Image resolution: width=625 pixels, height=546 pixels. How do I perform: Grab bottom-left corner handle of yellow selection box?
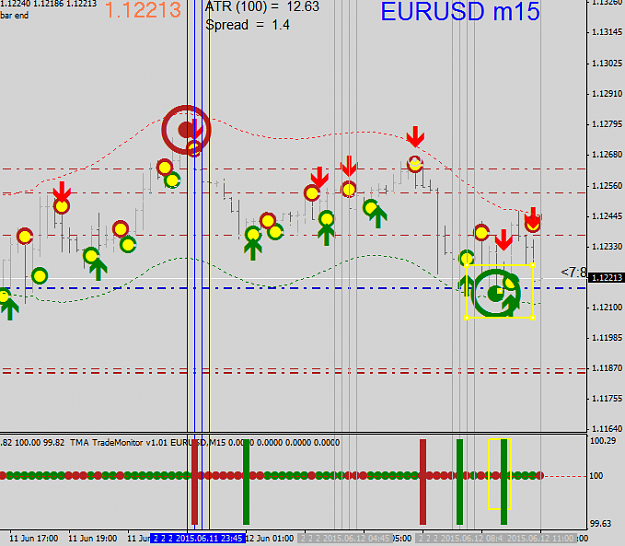click(x=467, y=318)
